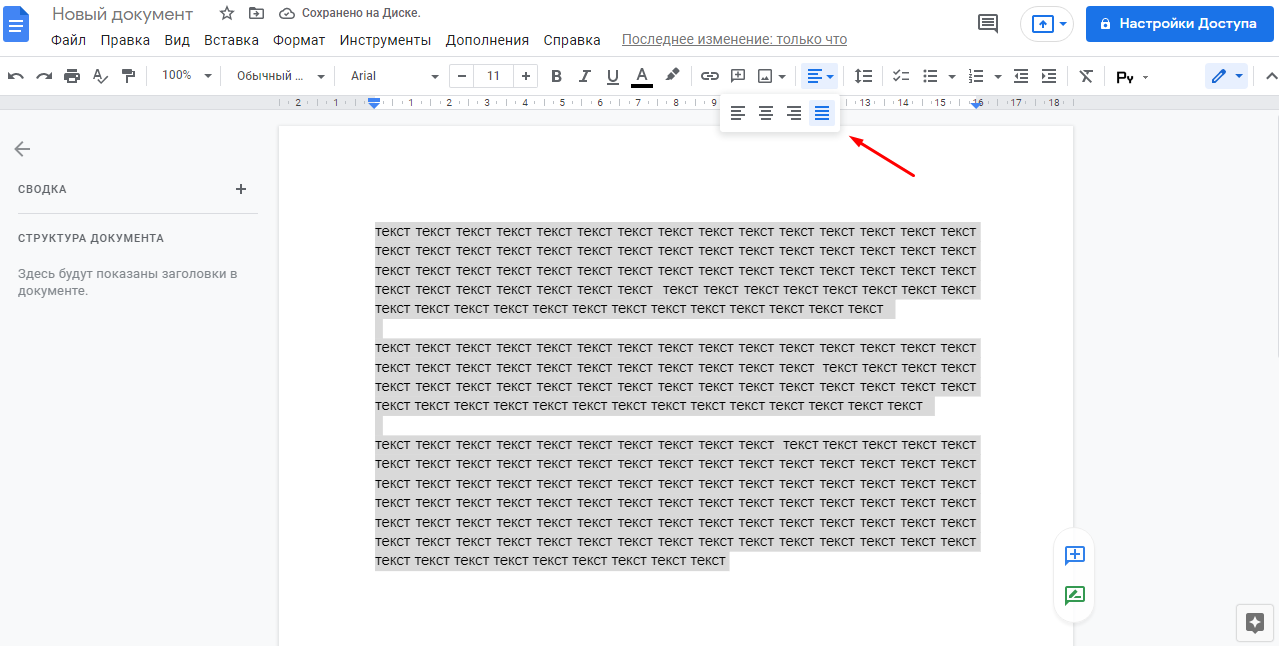Toggle Bold formatting
The height and width of the screenshot is (646, 1279).
(x=557, y=76)
